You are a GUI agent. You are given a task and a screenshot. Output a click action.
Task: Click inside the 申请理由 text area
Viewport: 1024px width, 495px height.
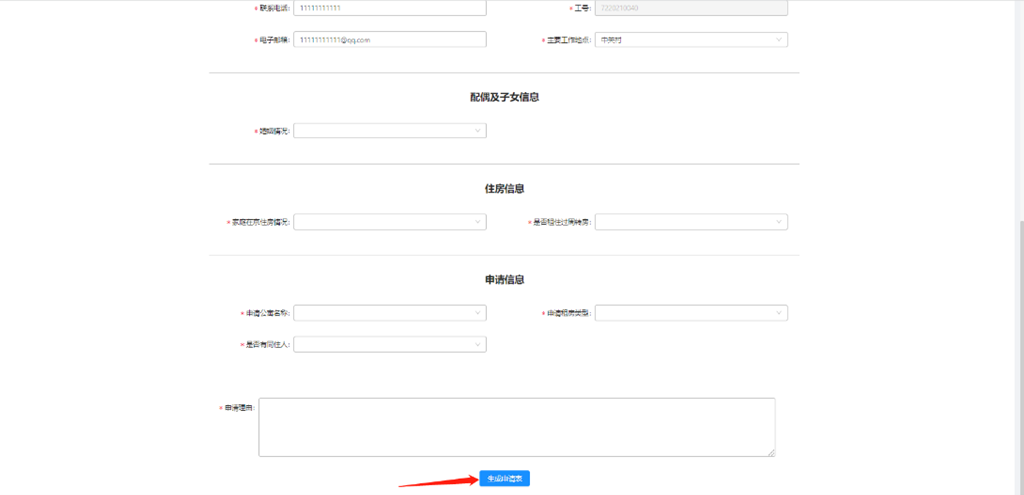point(517,427)
